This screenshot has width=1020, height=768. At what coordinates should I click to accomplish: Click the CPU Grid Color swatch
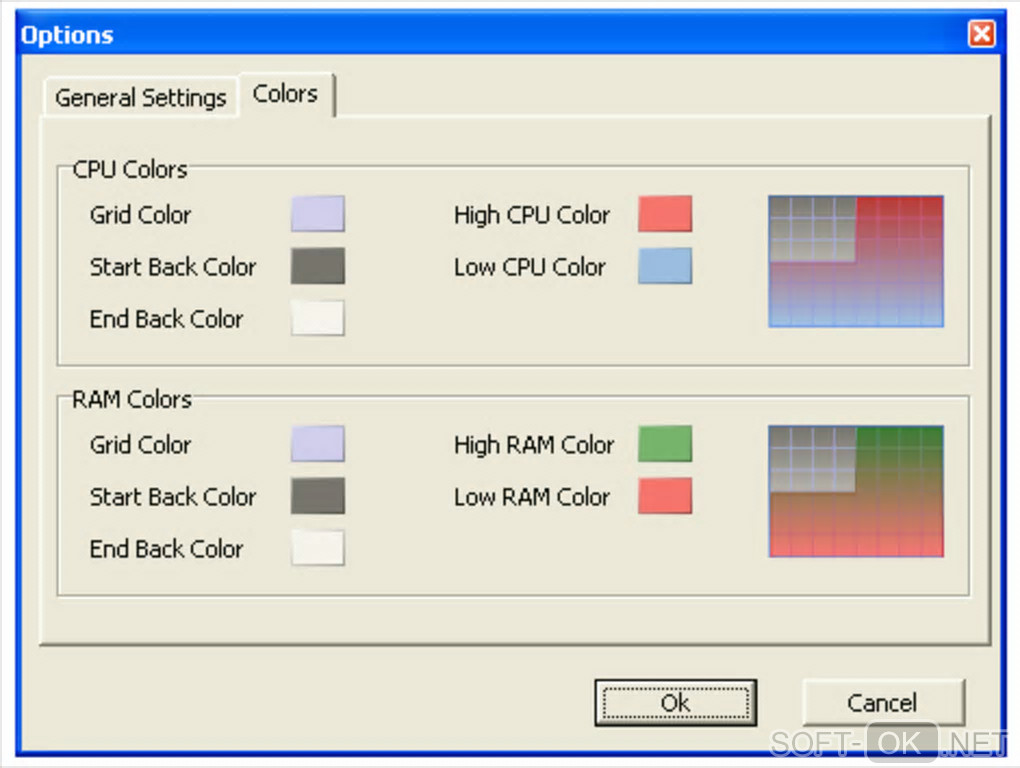(317, 214)
